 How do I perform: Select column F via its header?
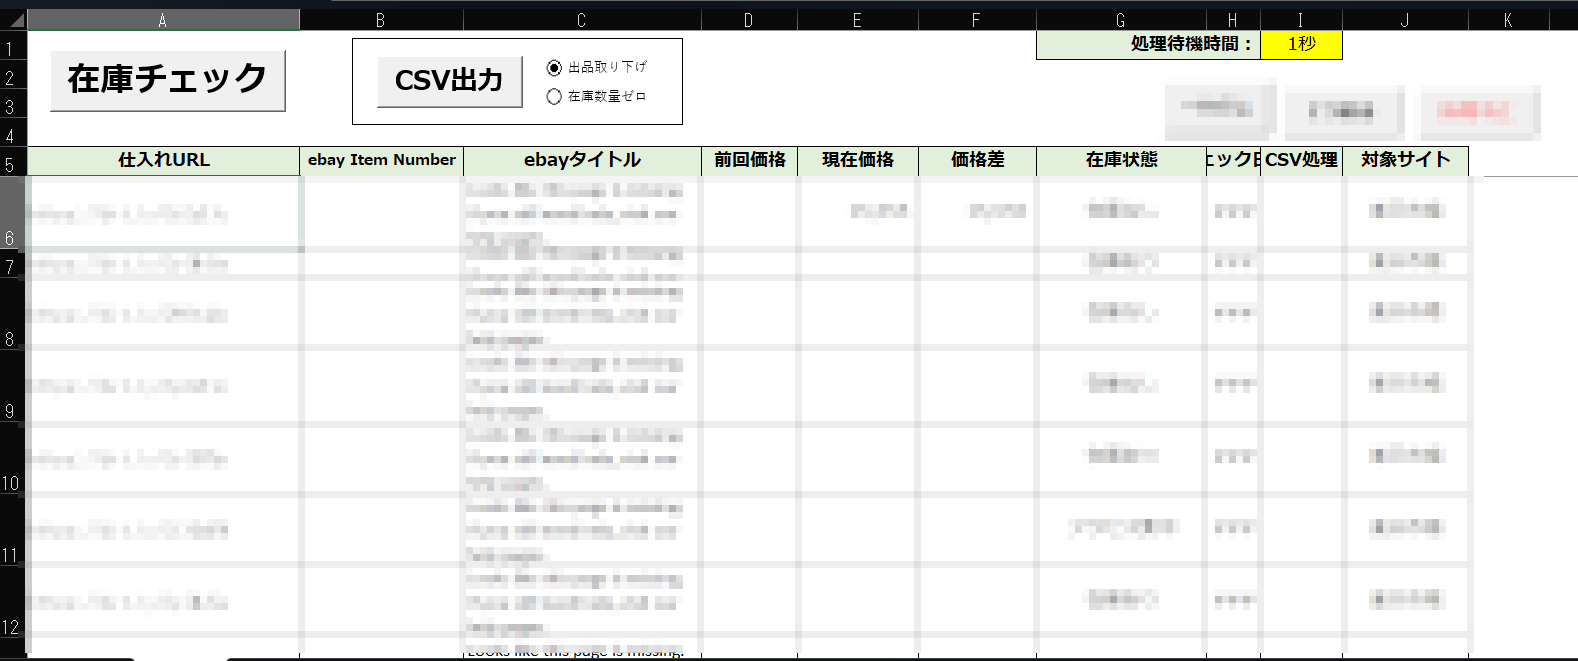tap(977, 20)
